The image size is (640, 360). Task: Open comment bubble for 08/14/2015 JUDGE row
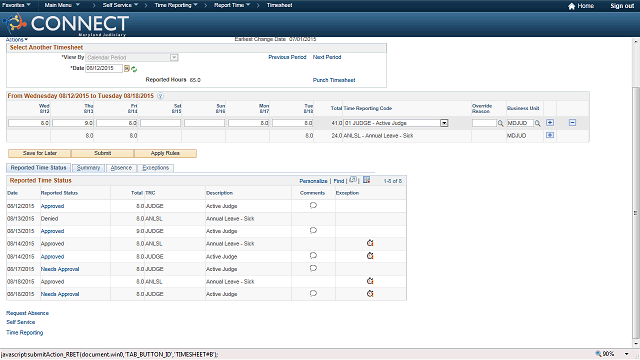[313, 256]
